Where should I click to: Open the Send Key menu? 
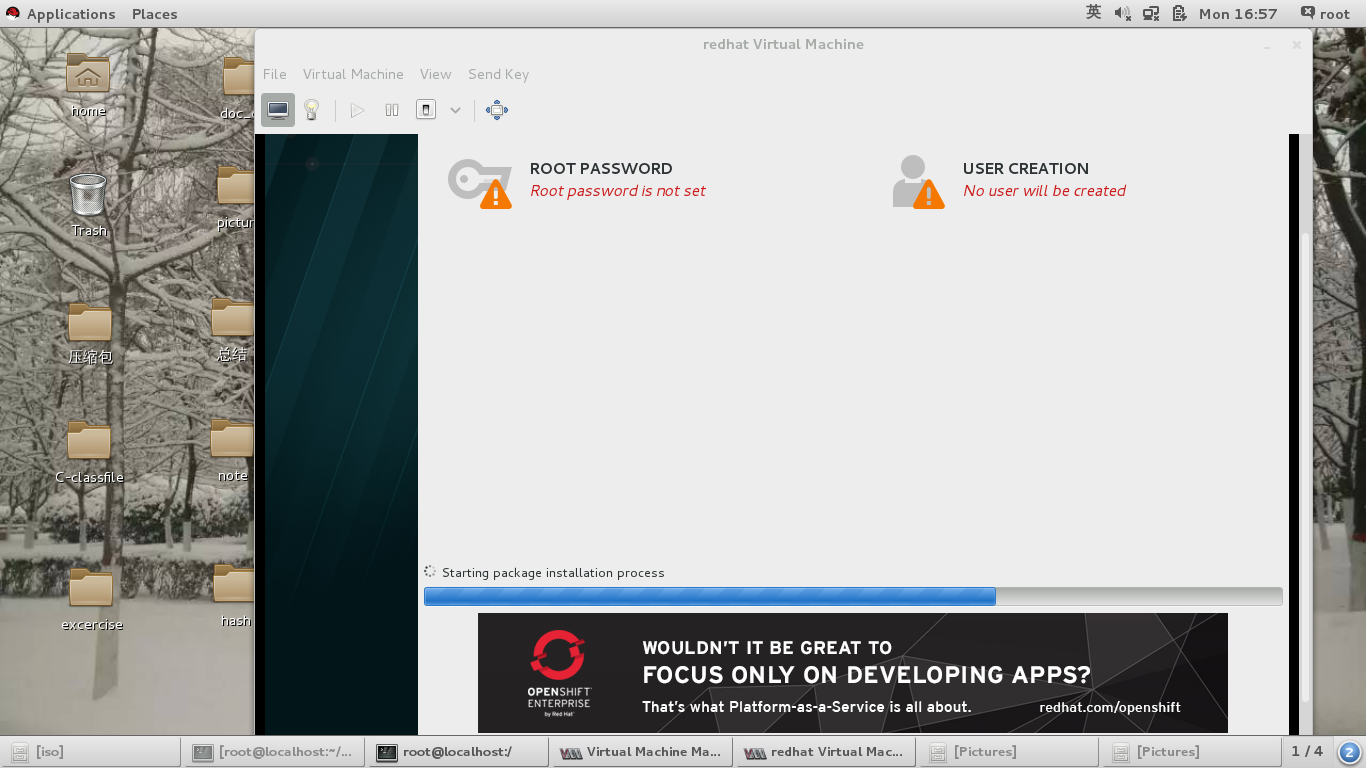tap(498, 74)
